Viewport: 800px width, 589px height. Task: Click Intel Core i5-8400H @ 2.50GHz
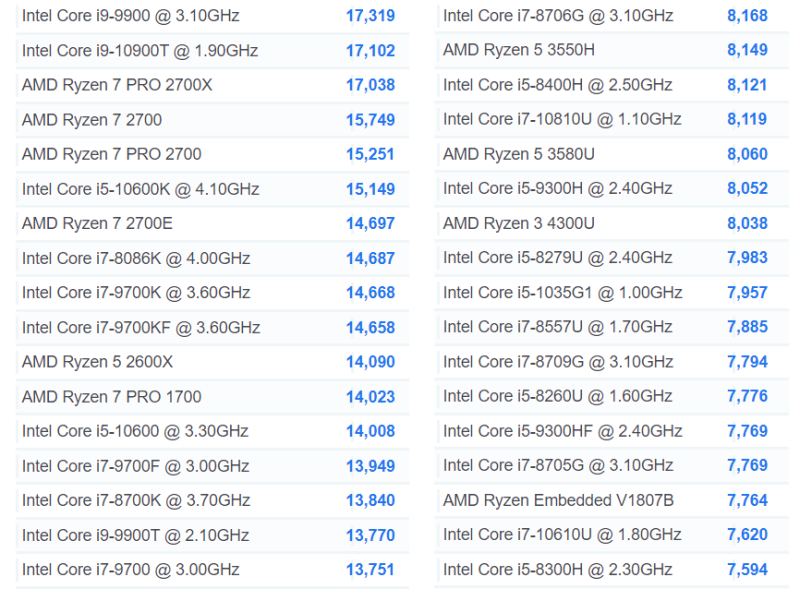point(558,85)
